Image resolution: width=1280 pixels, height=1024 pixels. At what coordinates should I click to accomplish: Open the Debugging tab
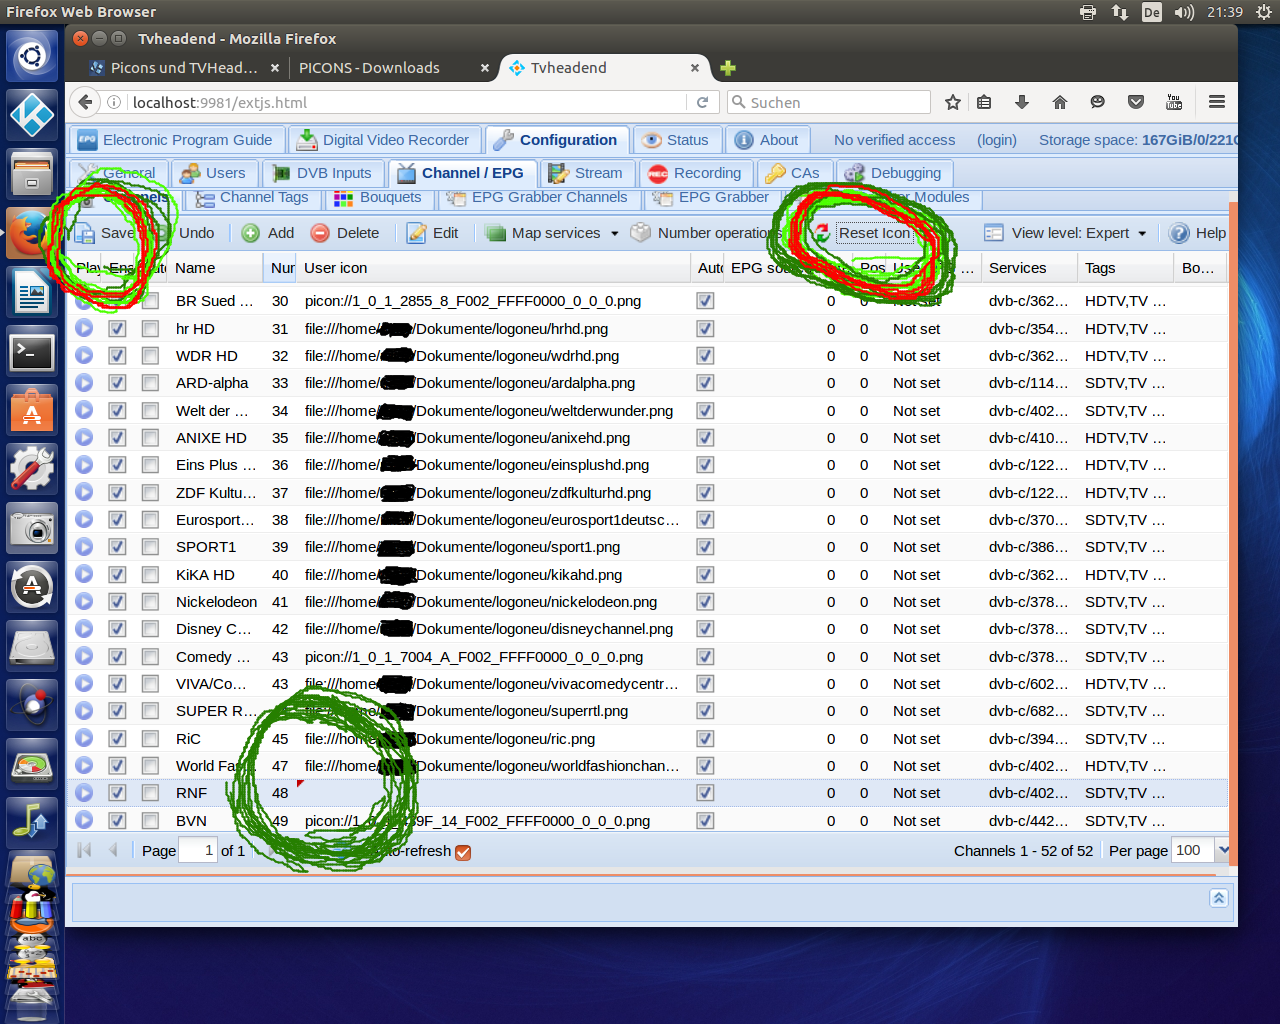[894, 173]
